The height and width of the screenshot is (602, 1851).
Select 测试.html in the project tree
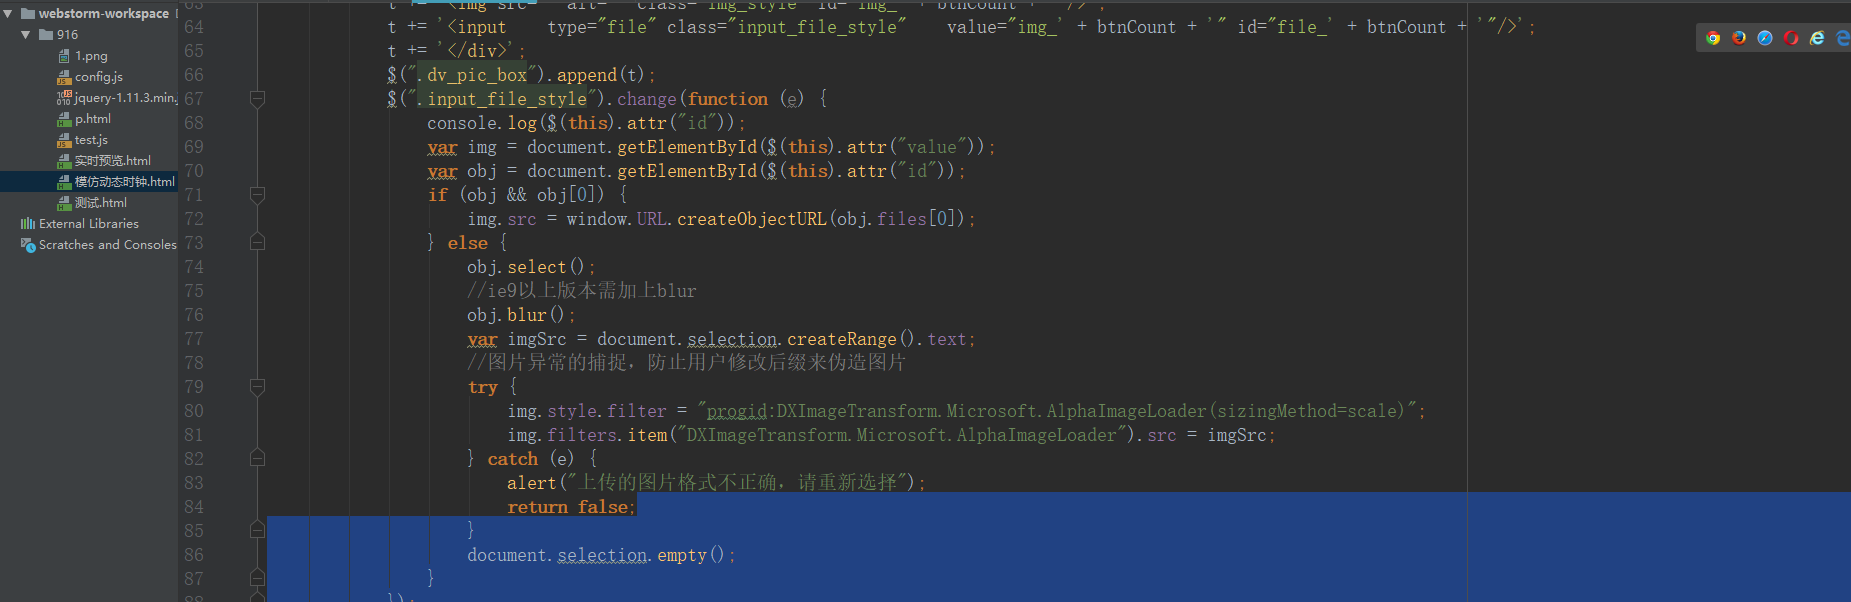point(101,203)
